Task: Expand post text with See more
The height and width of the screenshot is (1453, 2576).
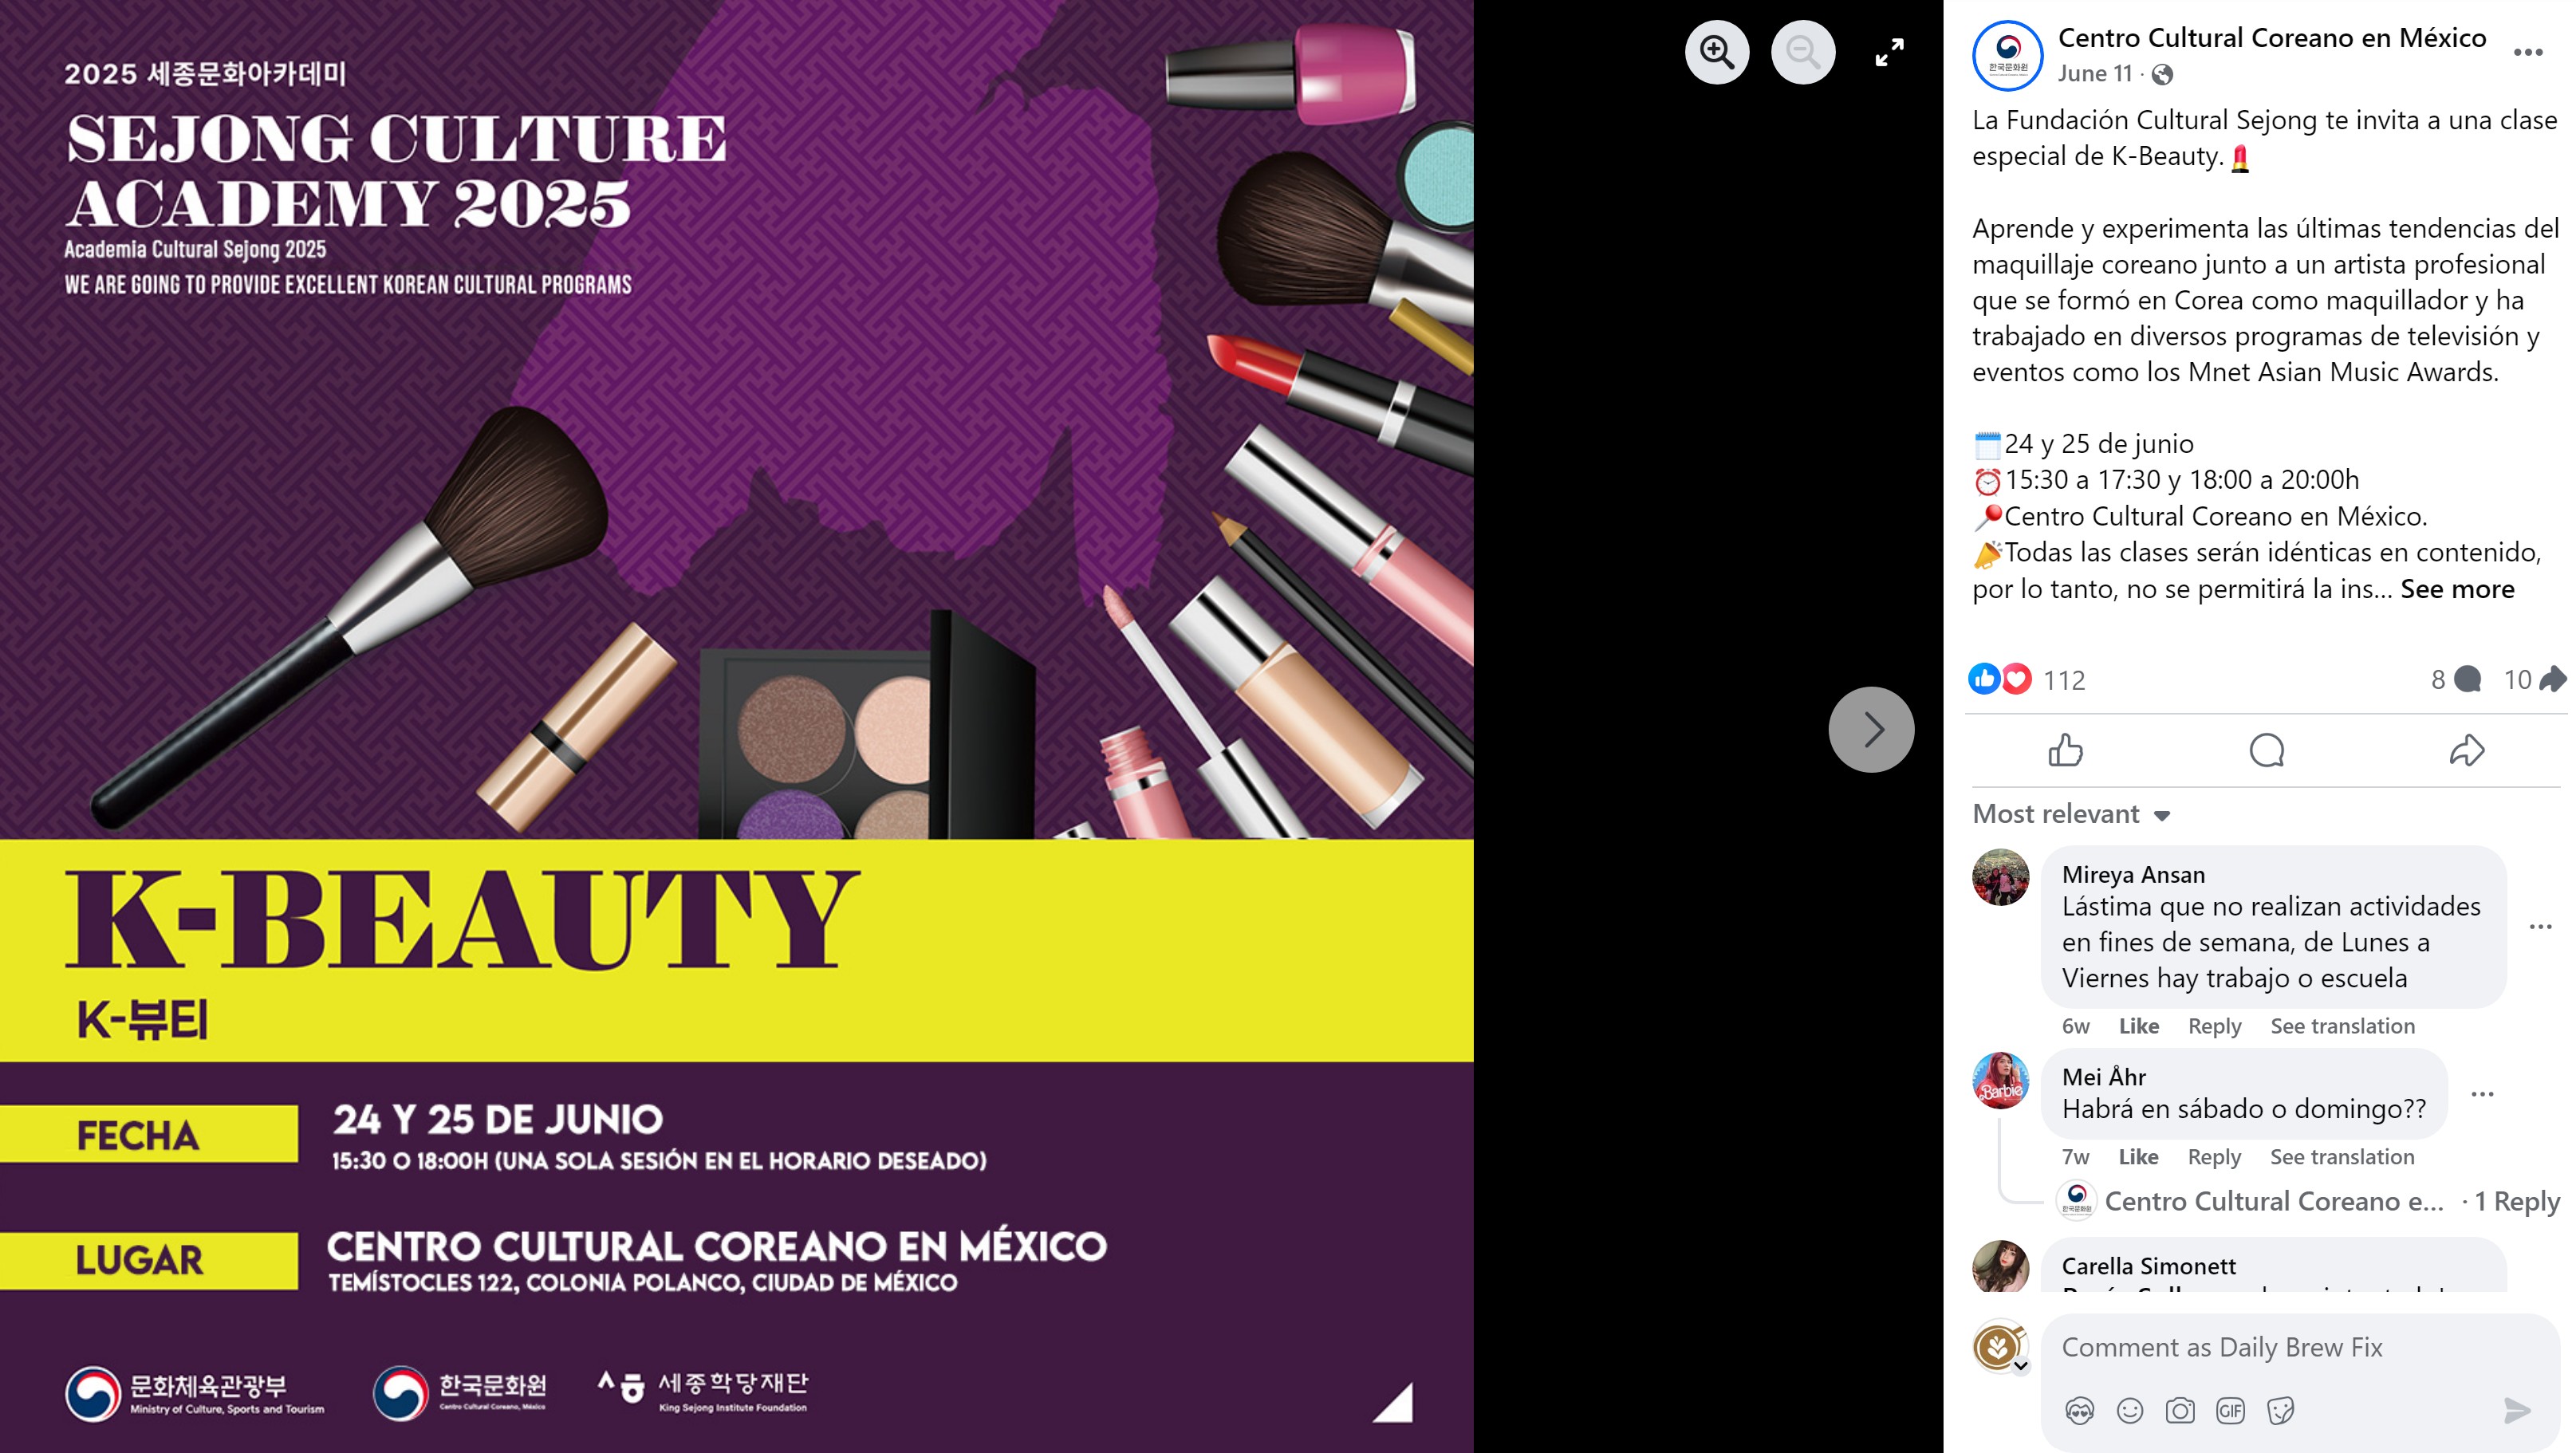Action: pyautogui.click(x=2457, y=589)
